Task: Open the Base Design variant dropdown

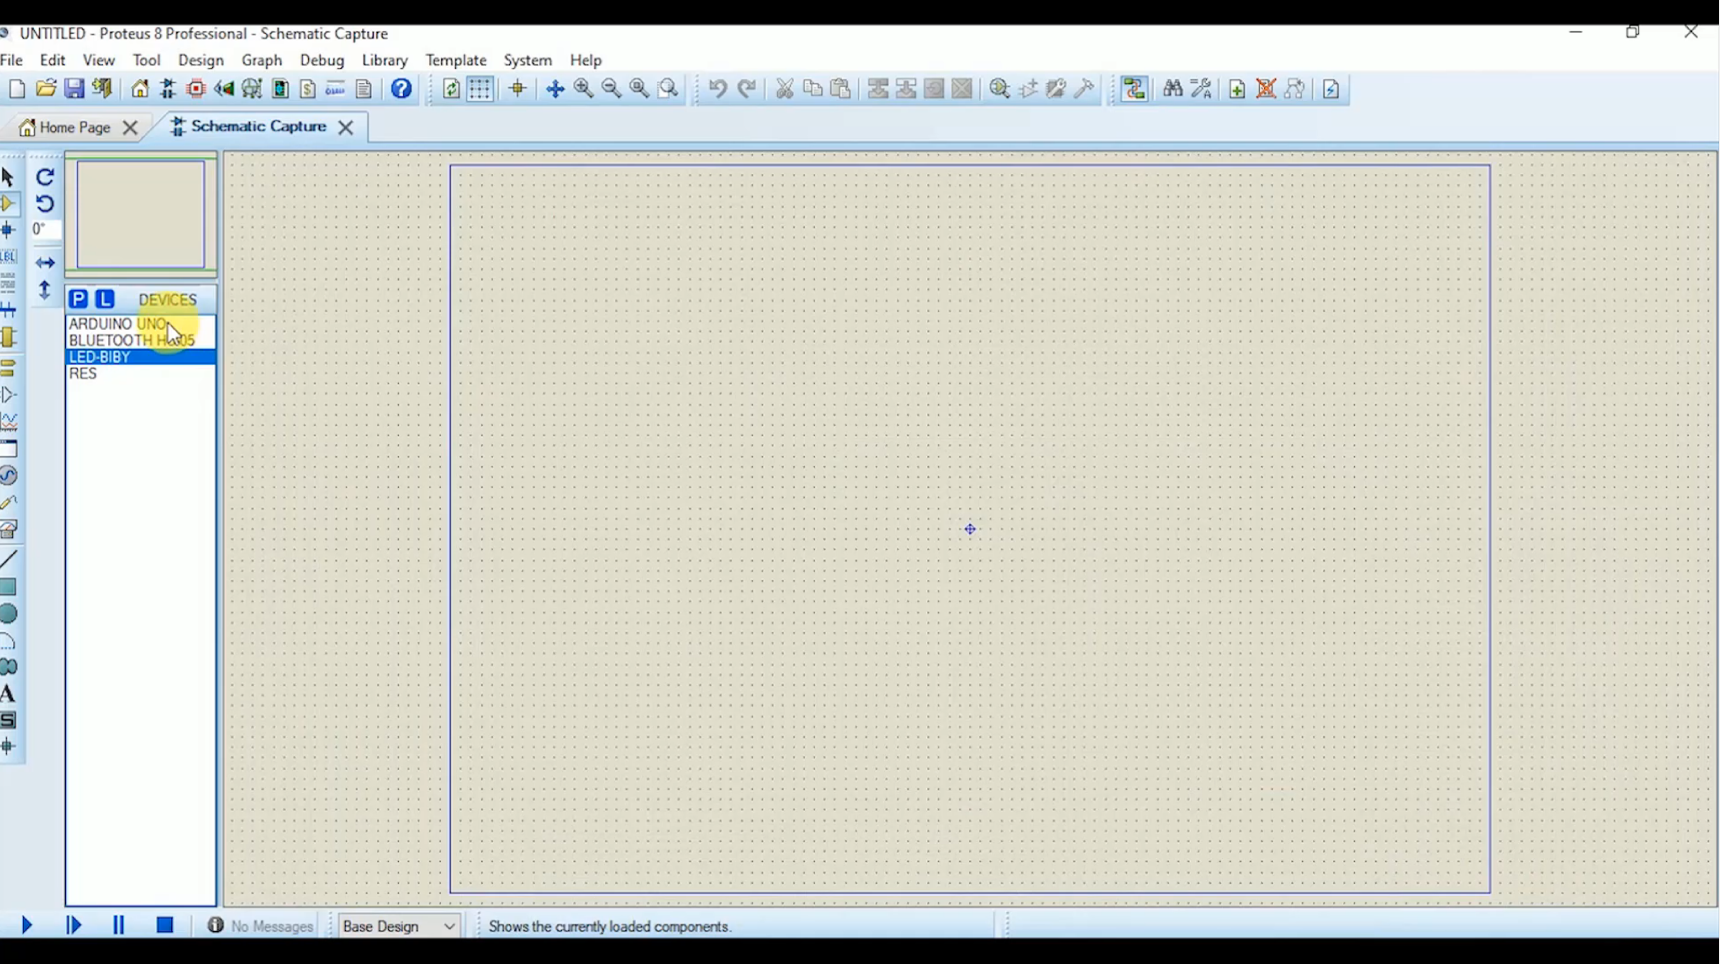Action: tap(399, 926)
